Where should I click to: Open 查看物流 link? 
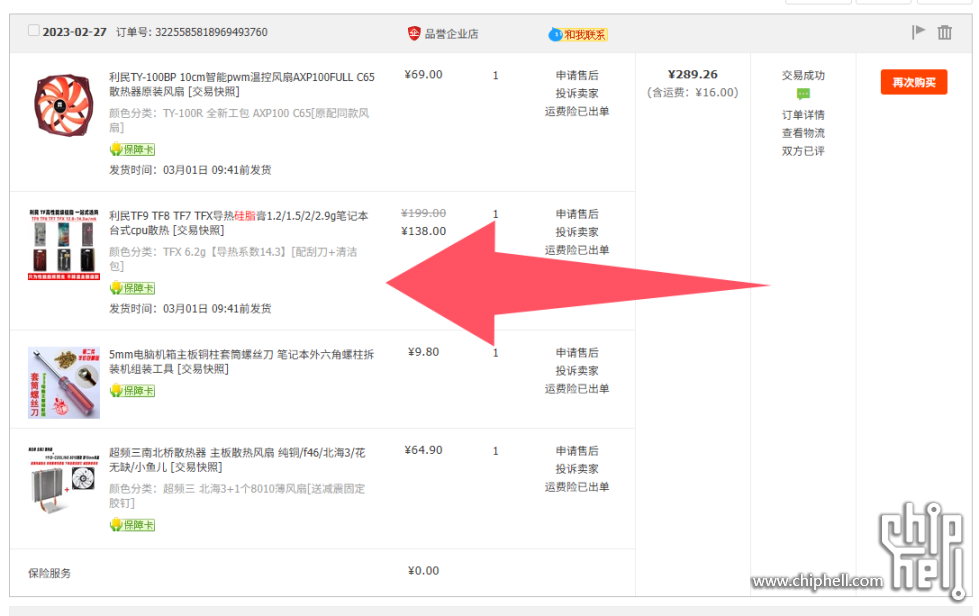pos(803,133)
